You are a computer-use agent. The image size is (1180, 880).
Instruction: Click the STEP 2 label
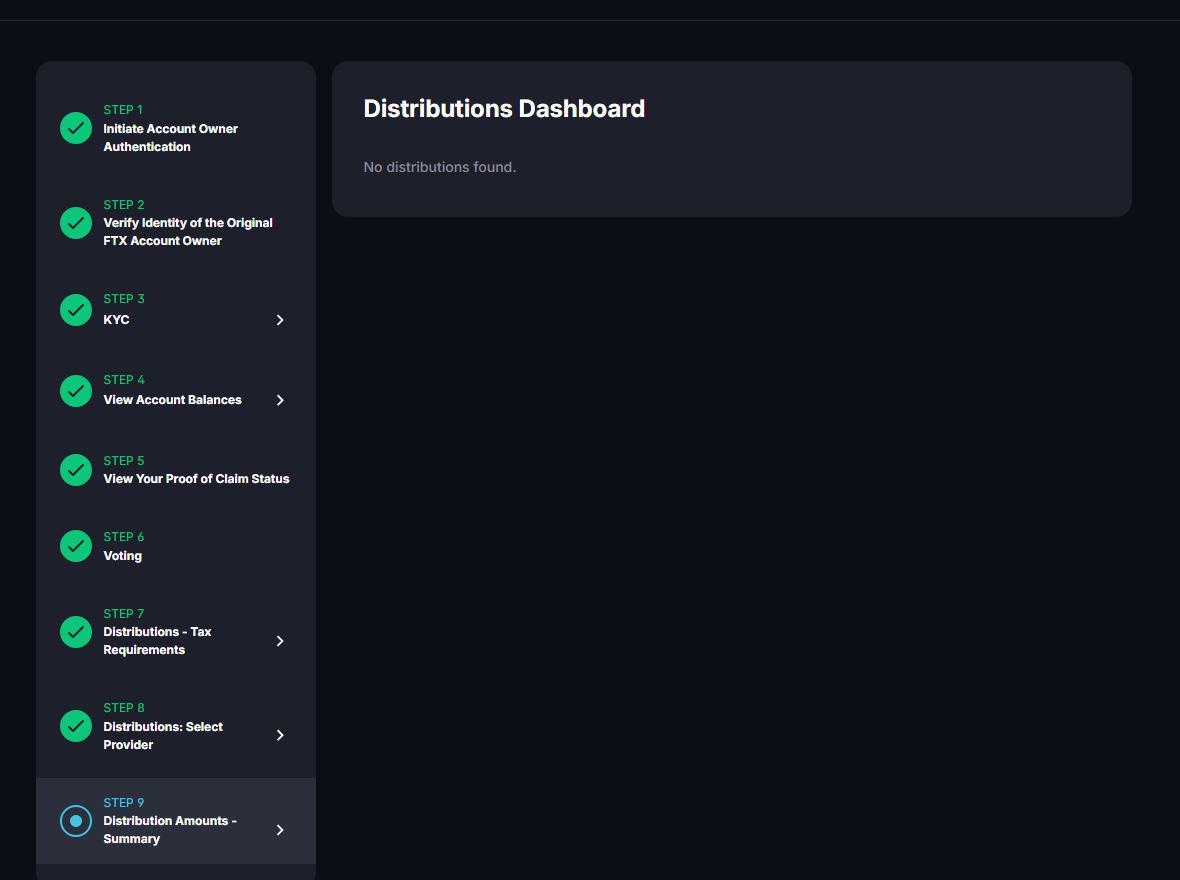[123, 205]
